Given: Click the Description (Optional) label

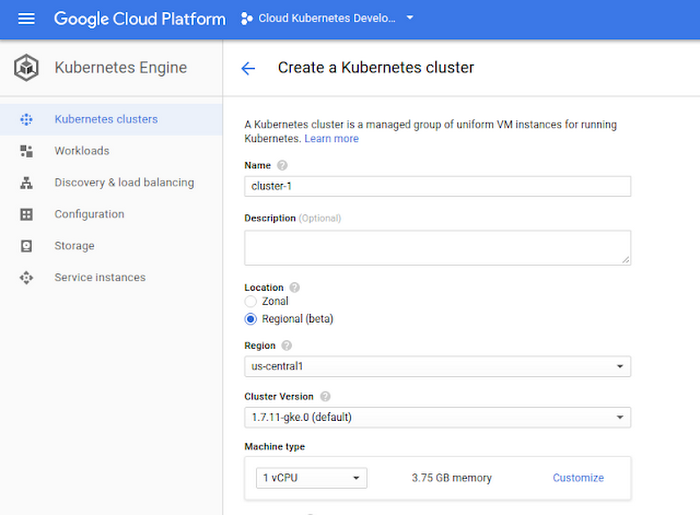Looking at the screenshot, I should (x=292, y=218).
